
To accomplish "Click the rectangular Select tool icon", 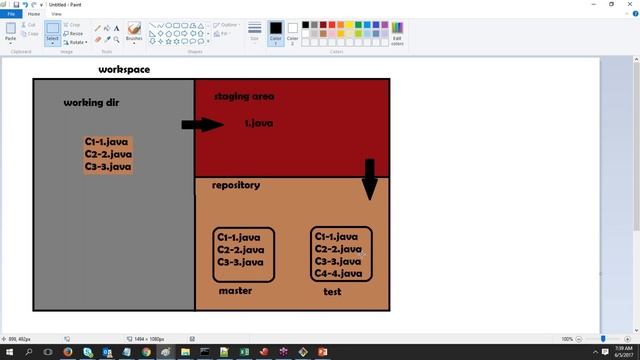I will point(52,28).
